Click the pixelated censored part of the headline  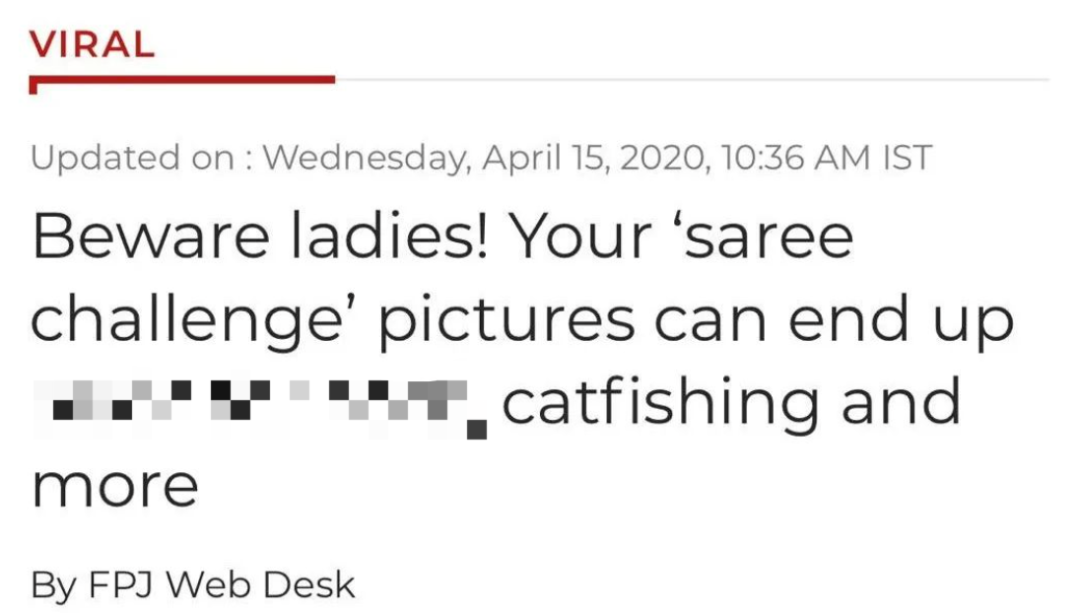[x=262, y=404]
